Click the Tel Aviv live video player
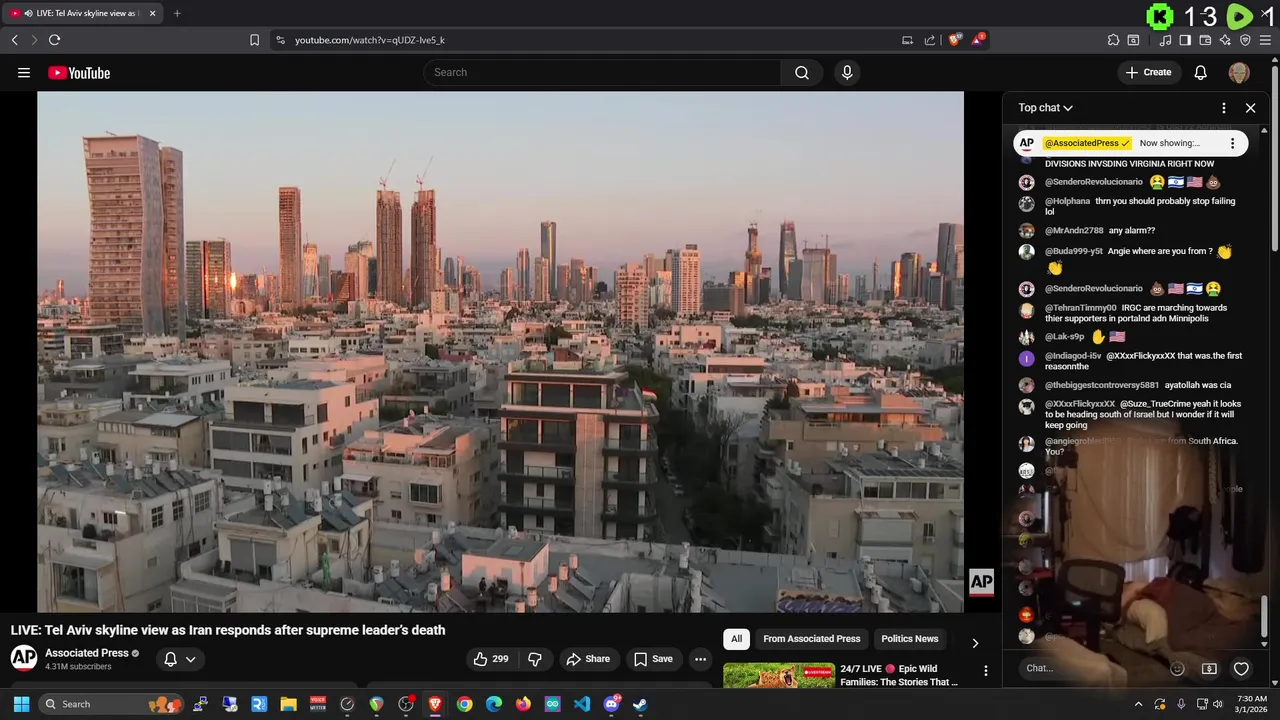 coord(500,351)
